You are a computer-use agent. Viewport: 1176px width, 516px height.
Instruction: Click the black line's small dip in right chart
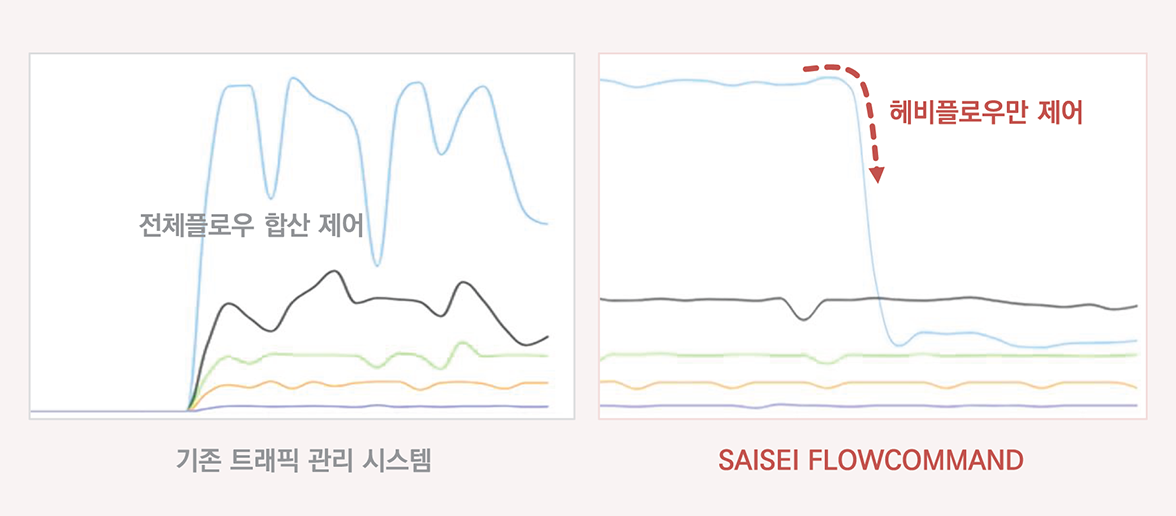pyautogui.click(x=804, y=316)
